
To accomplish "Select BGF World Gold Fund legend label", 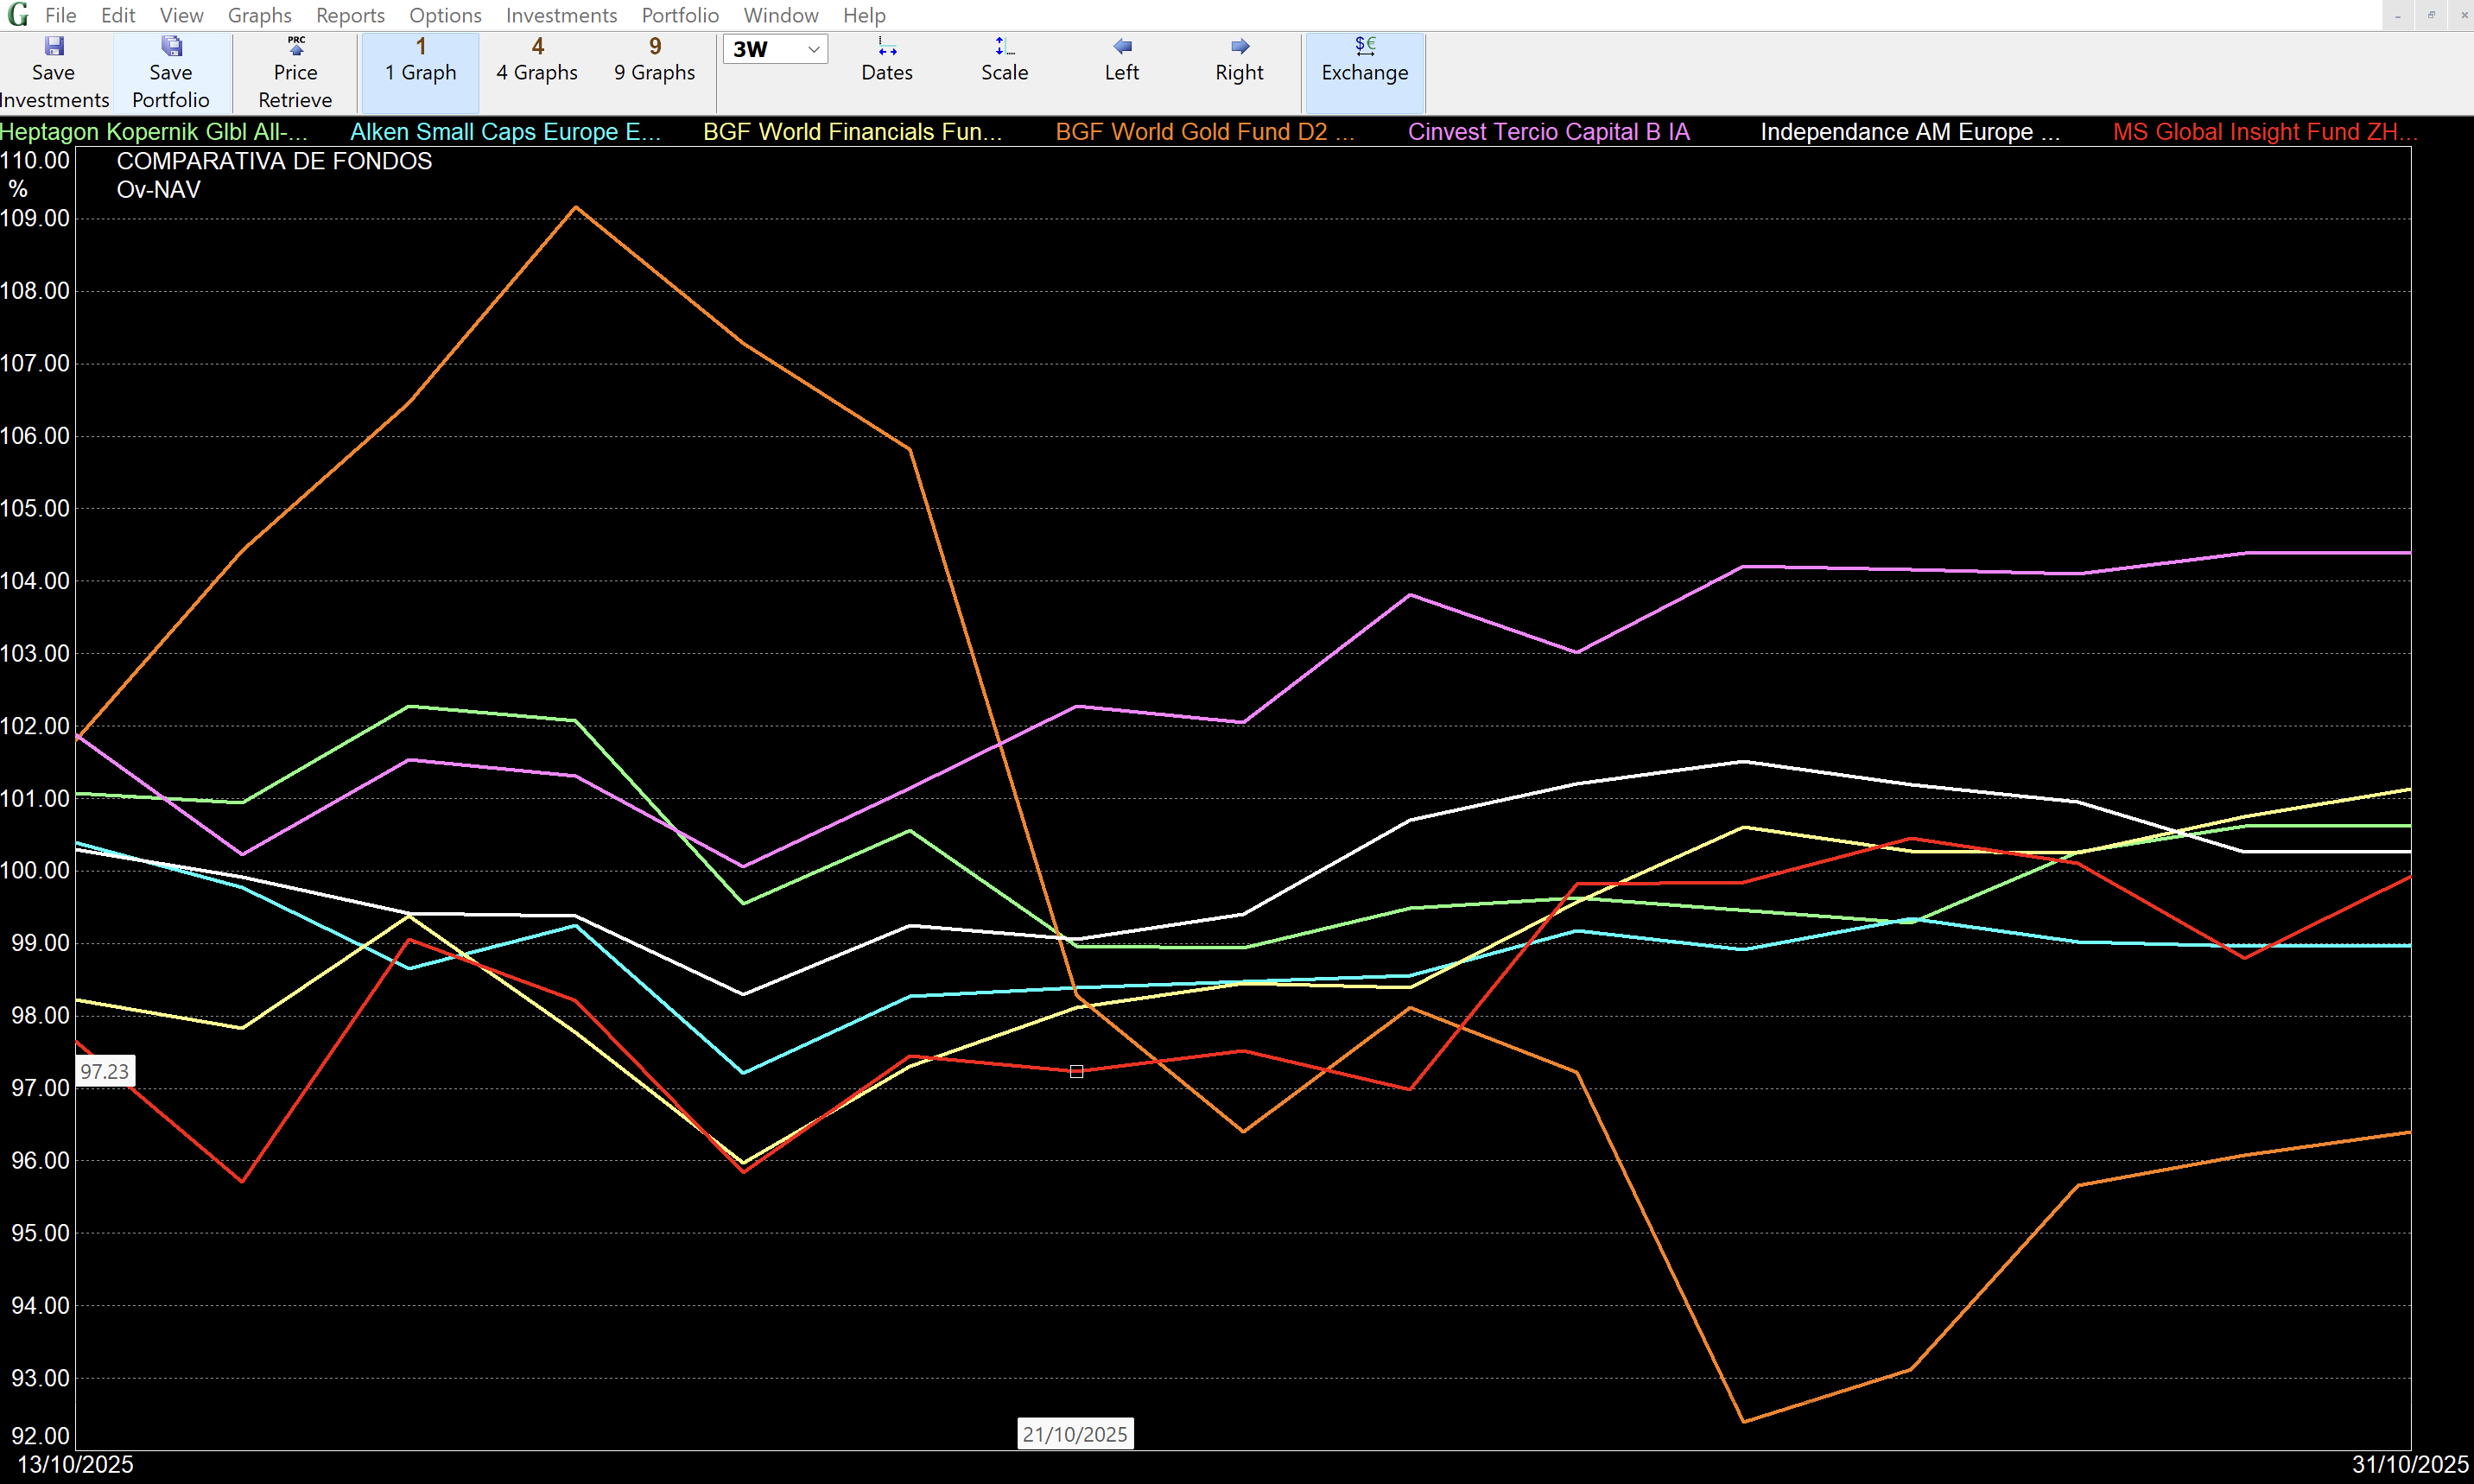I will coord(1204,132).
